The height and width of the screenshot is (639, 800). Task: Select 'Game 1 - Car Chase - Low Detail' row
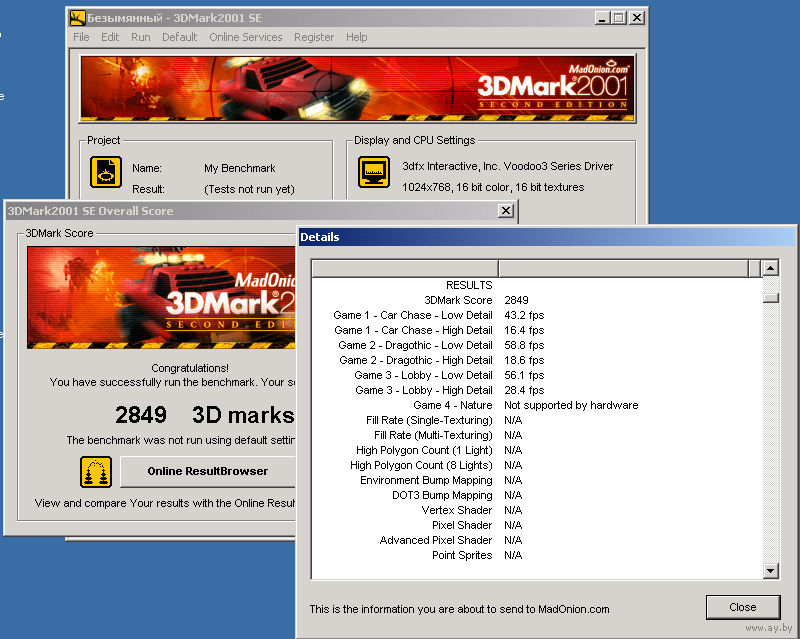point(537,315)
